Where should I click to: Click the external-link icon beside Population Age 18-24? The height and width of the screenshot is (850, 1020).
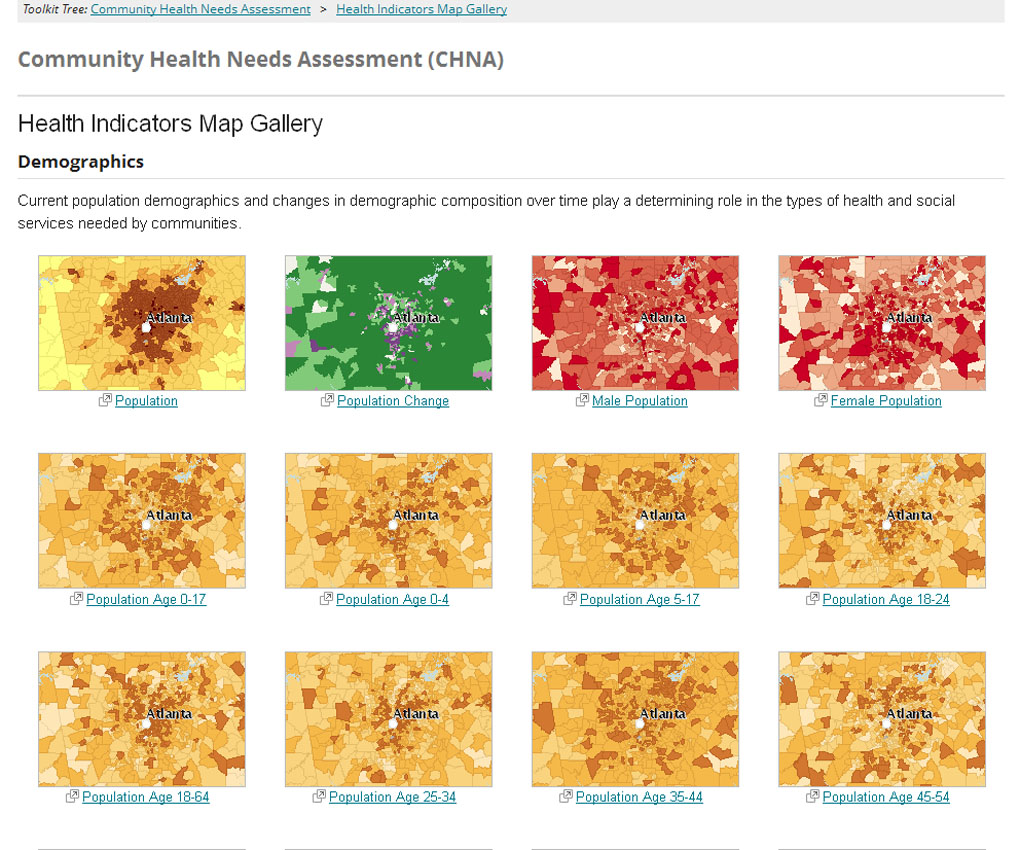tap(811, 599)
